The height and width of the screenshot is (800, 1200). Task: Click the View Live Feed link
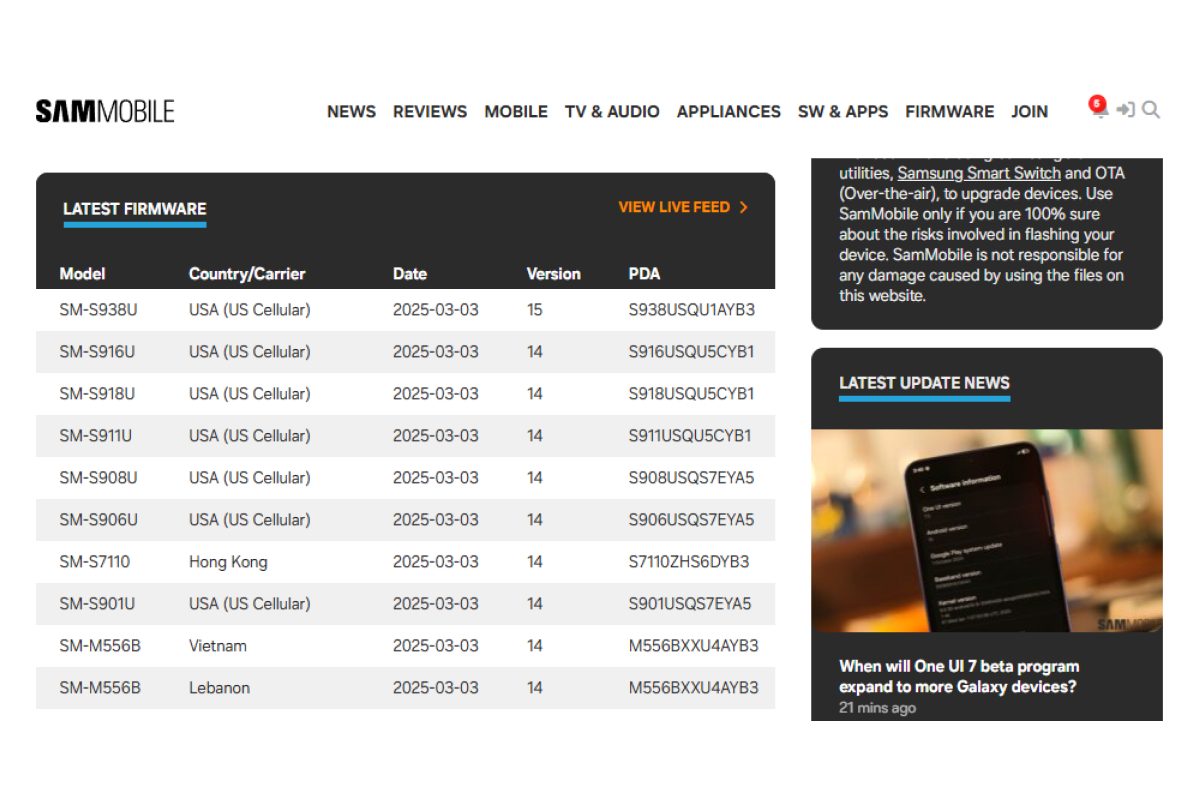tap(674, 207)
